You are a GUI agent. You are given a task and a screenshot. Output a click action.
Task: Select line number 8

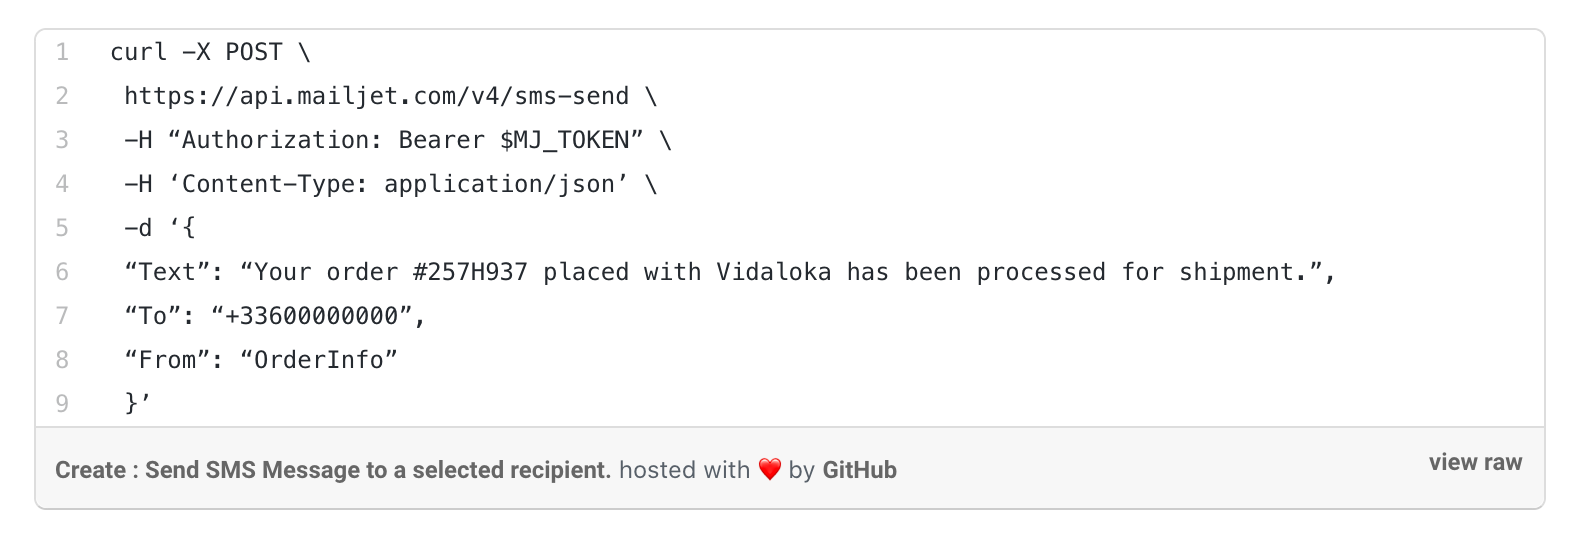point(62,360)
